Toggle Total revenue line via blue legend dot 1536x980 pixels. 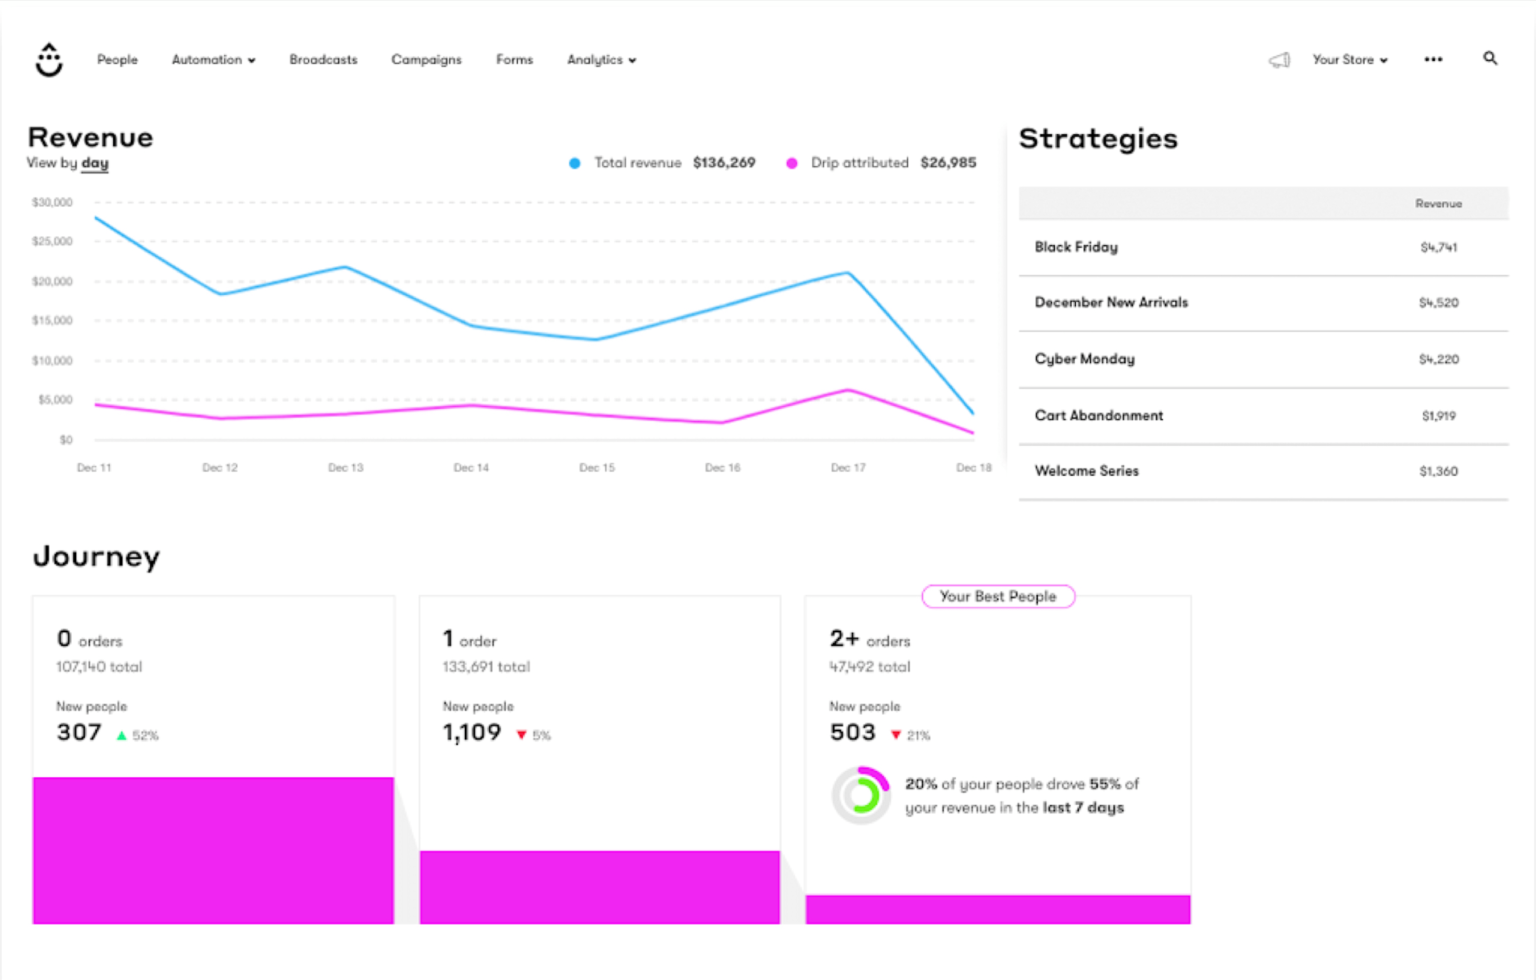click(574, 162)
